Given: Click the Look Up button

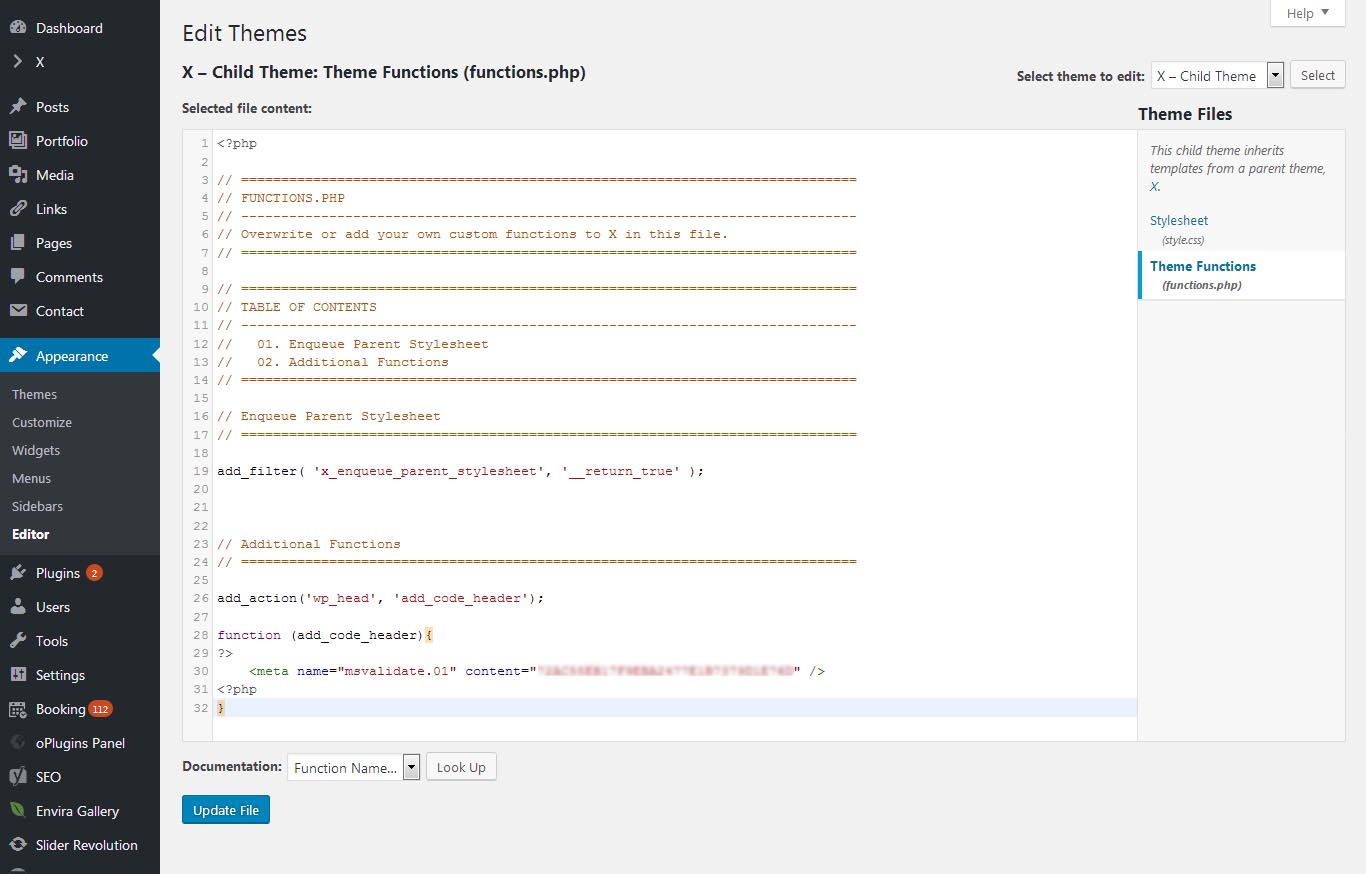Looking at the screenshot, I should 461,768.
